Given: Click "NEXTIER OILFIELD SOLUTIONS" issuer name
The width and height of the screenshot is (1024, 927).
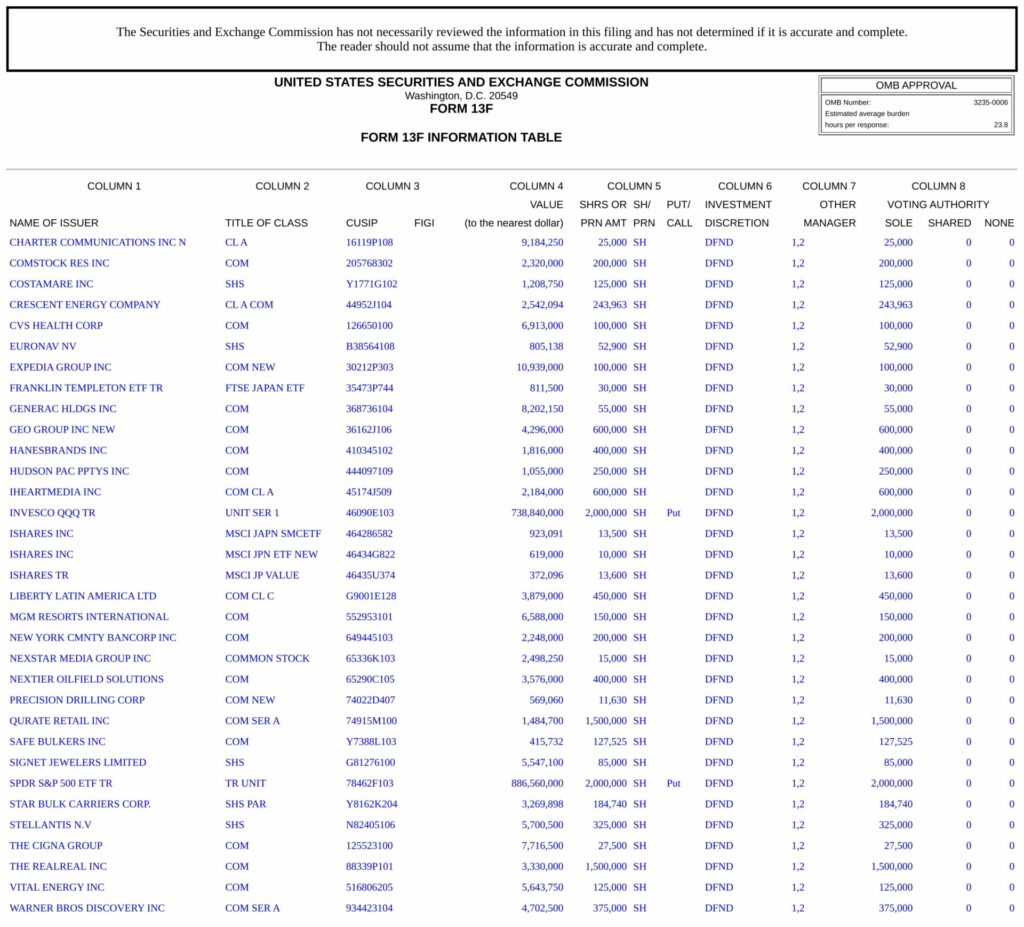Looking at the screenshot, I should point(86,679).
